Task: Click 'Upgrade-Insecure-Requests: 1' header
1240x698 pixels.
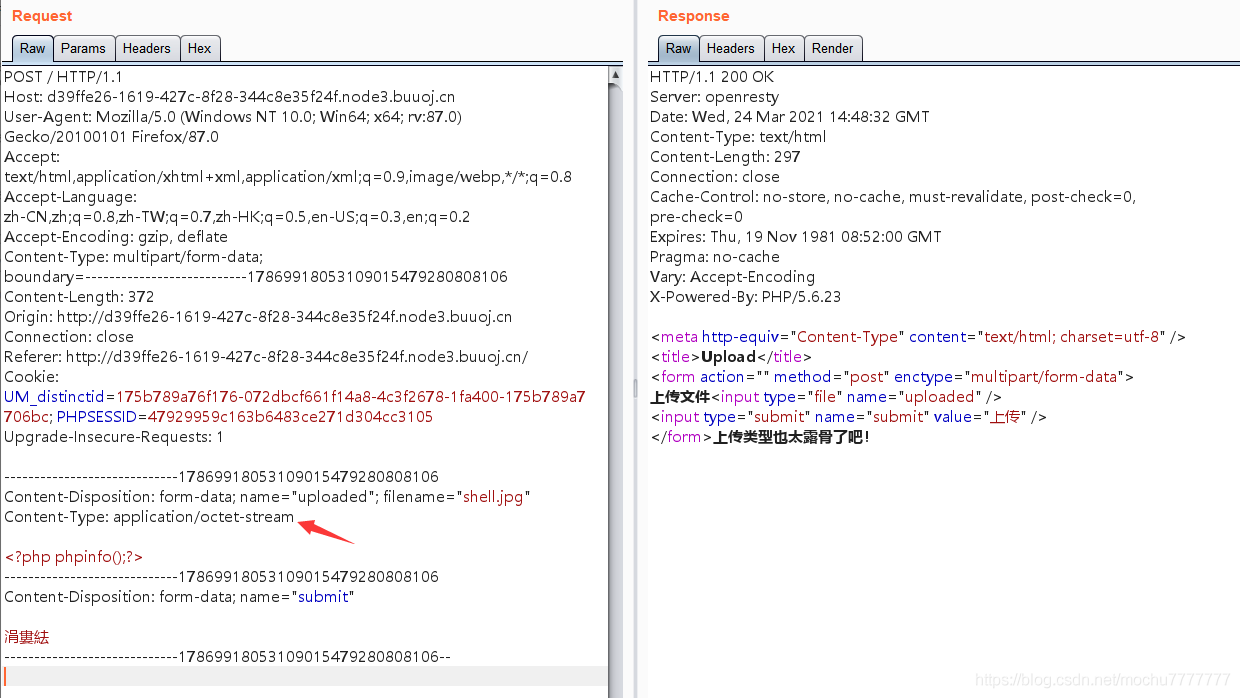Action: click(114, 437)
